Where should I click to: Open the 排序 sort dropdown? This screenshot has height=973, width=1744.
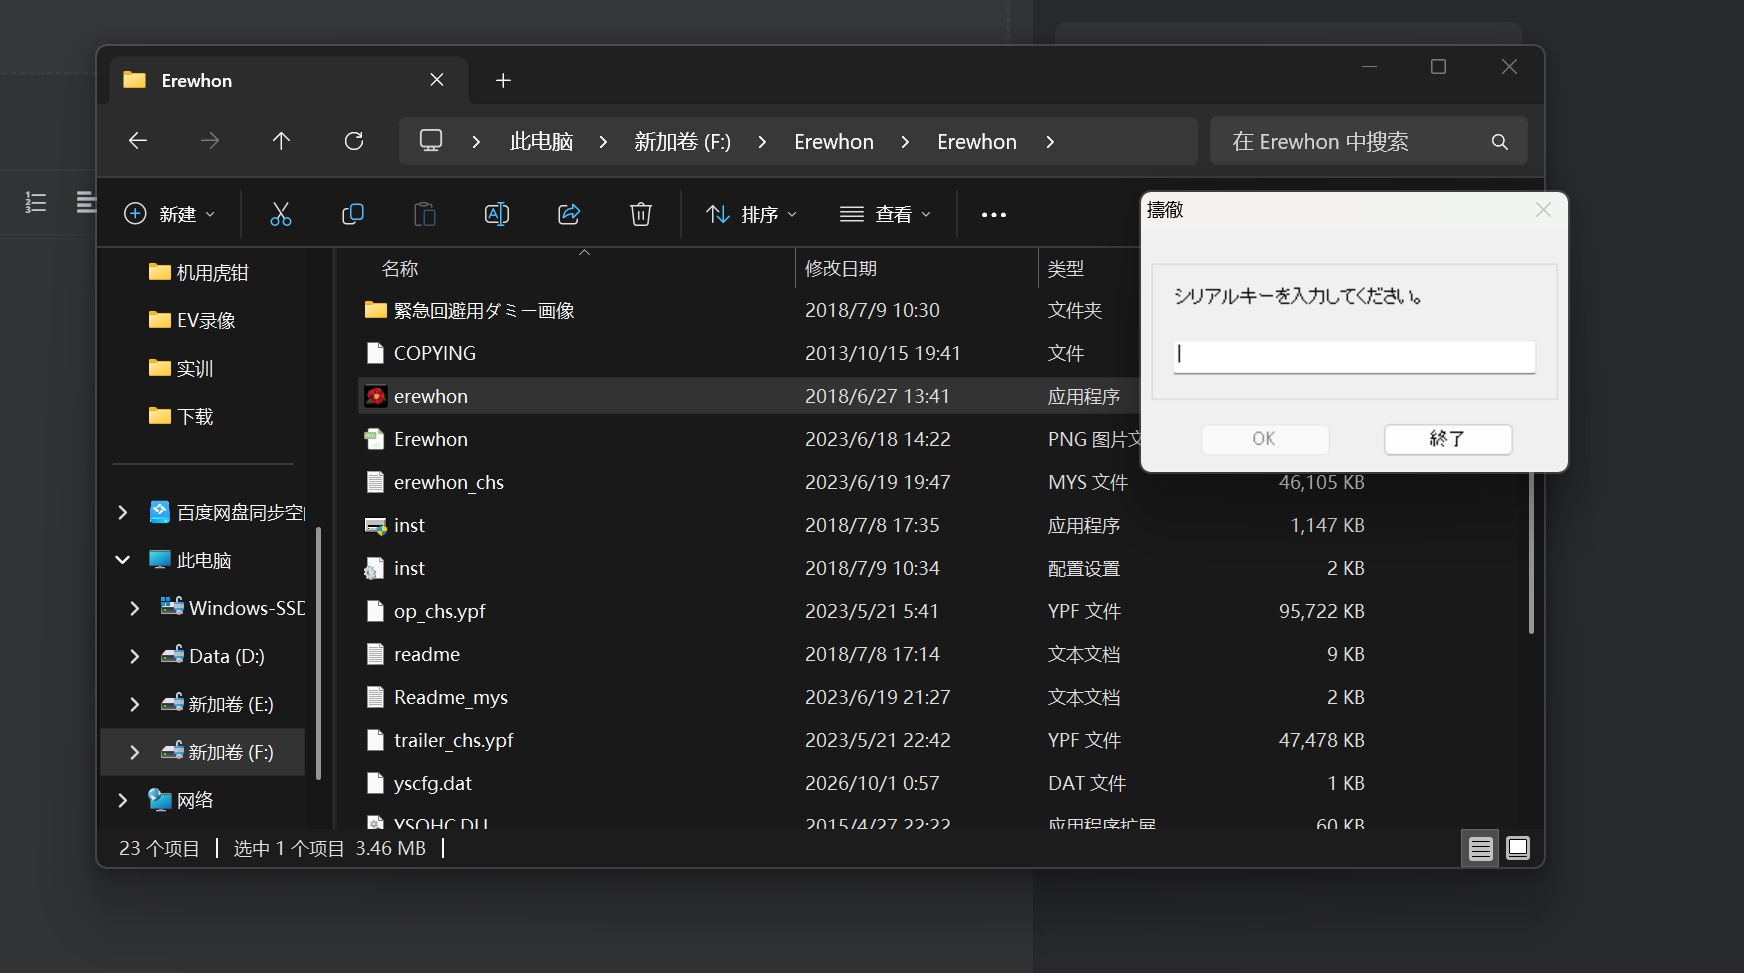click(x=751, y=214)
